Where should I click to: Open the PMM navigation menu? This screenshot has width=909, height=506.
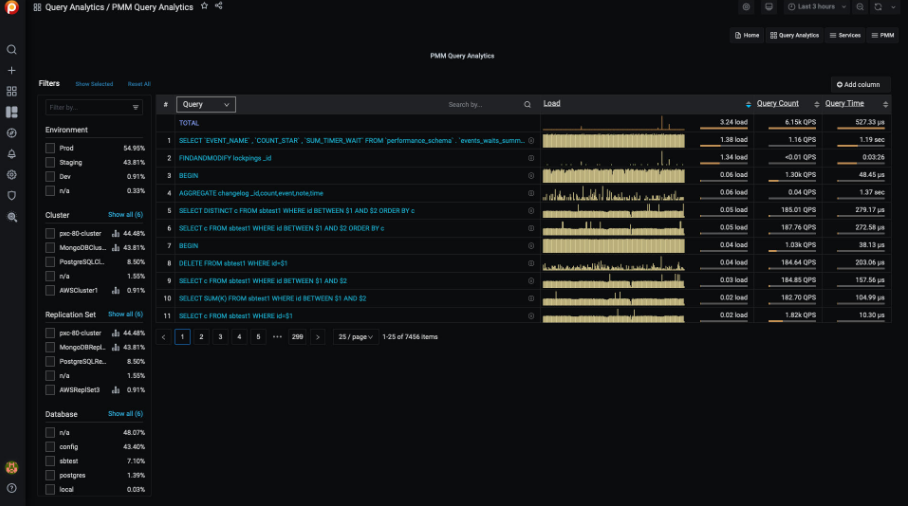883,35
